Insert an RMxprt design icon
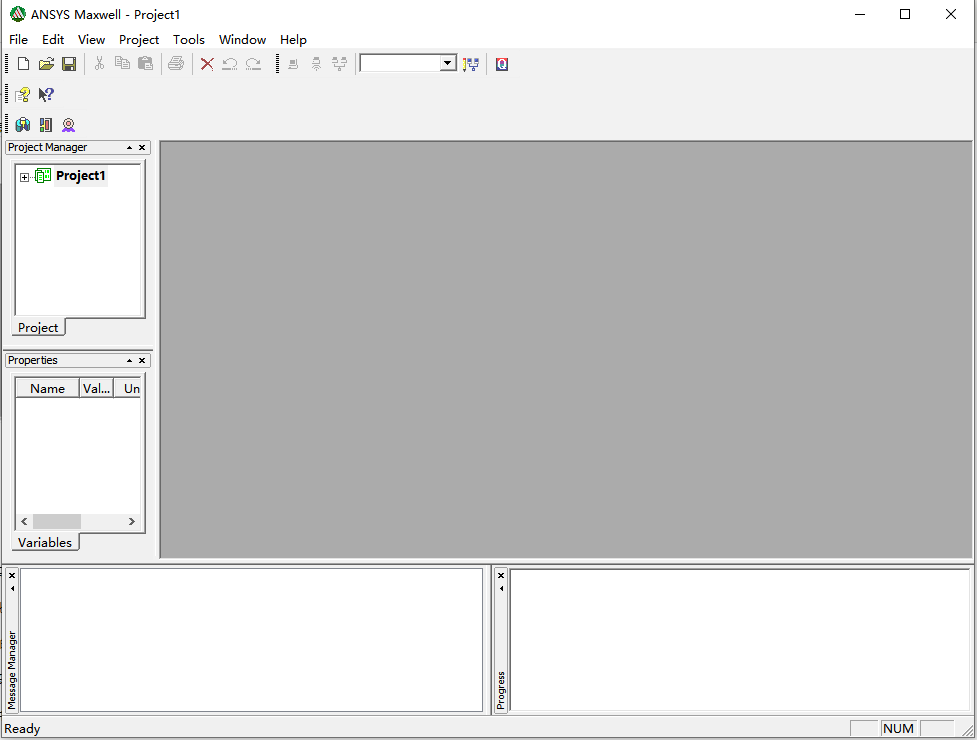 tap(69, 125)
